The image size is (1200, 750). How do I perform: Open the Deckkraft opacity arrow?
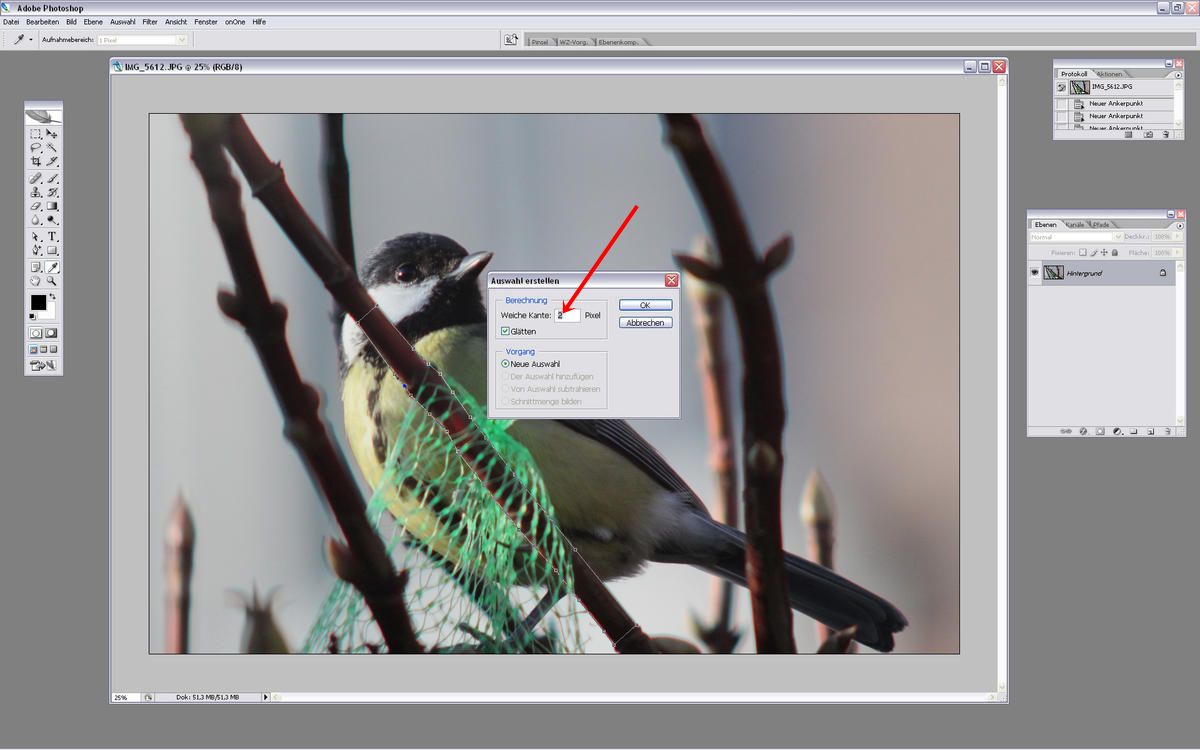tap(1178, 237)
